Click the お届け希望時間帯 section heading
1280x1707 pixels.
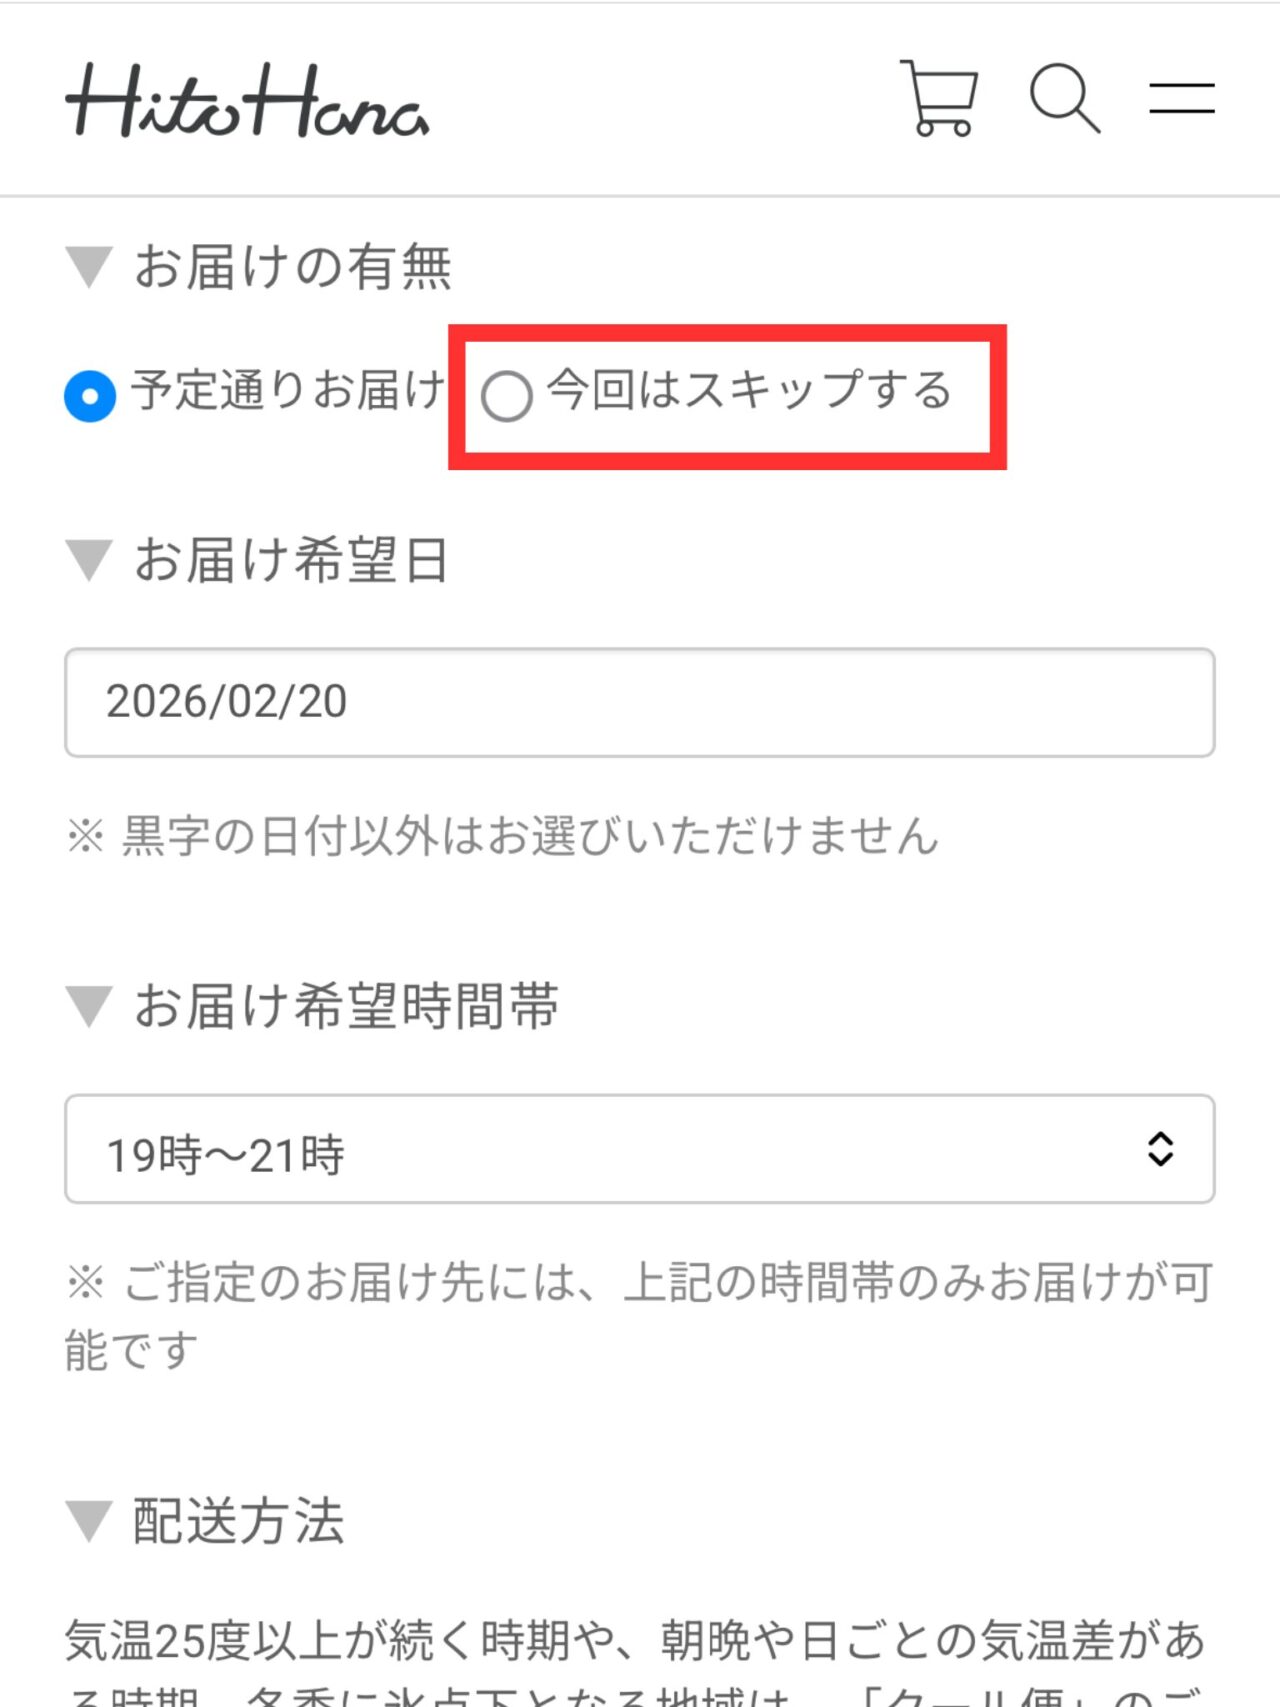[346, 1006]
